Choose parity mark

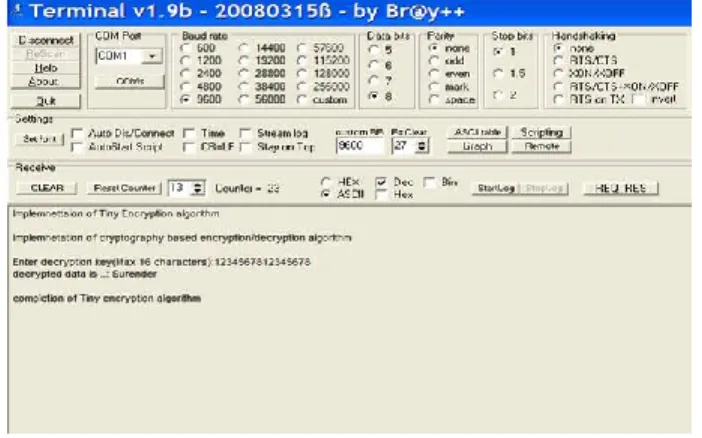point(433,86)
